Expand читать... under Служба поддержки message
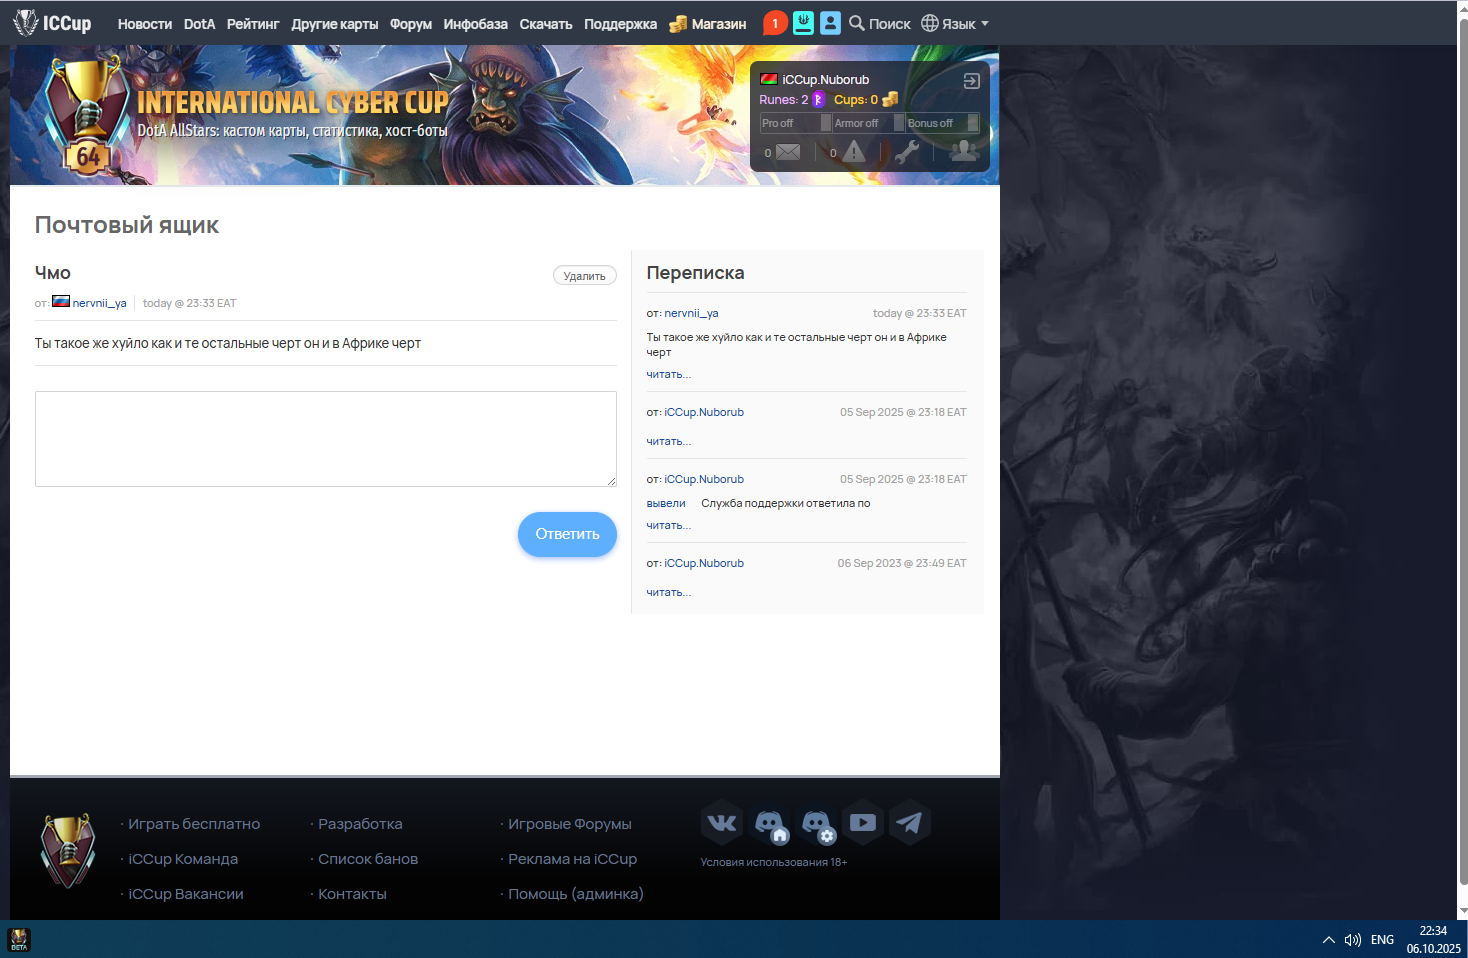 [x=668, y=525]
